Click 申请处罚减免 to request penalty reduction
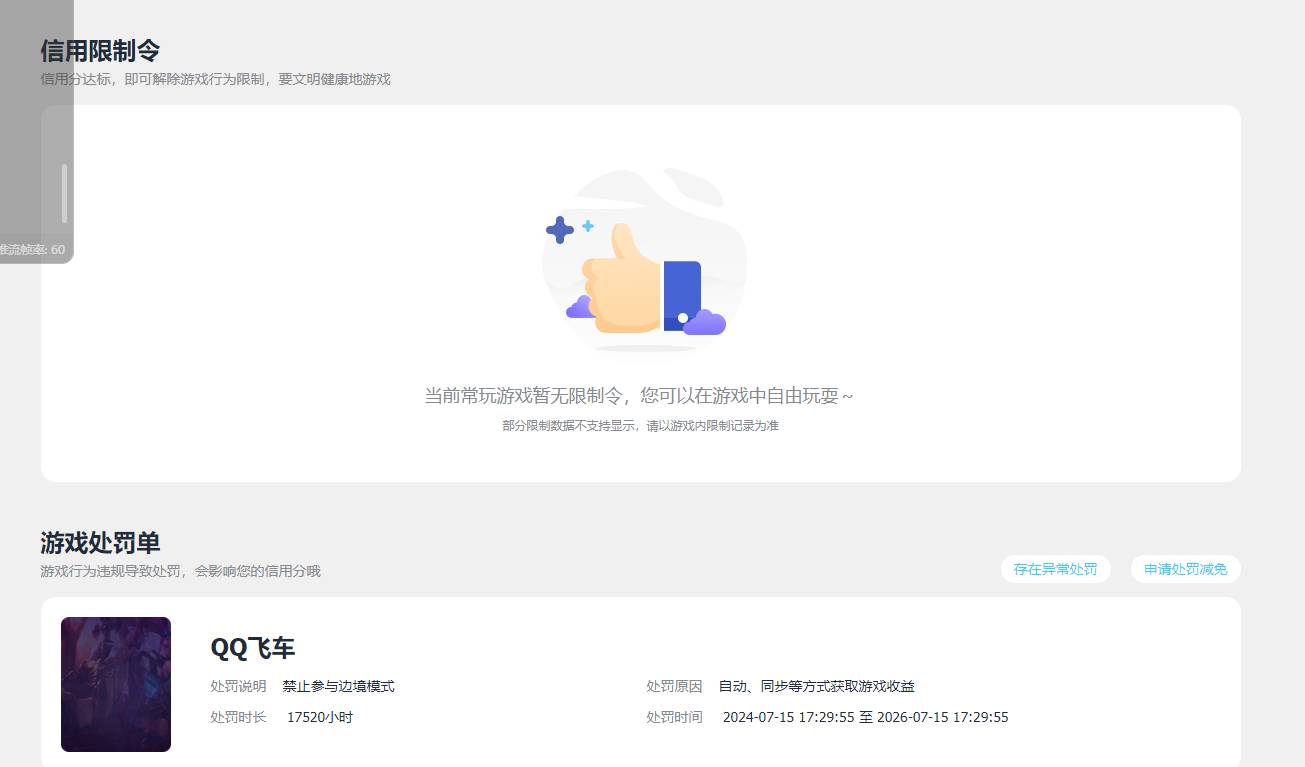Screen dimensions: 1305x767 1185,568
